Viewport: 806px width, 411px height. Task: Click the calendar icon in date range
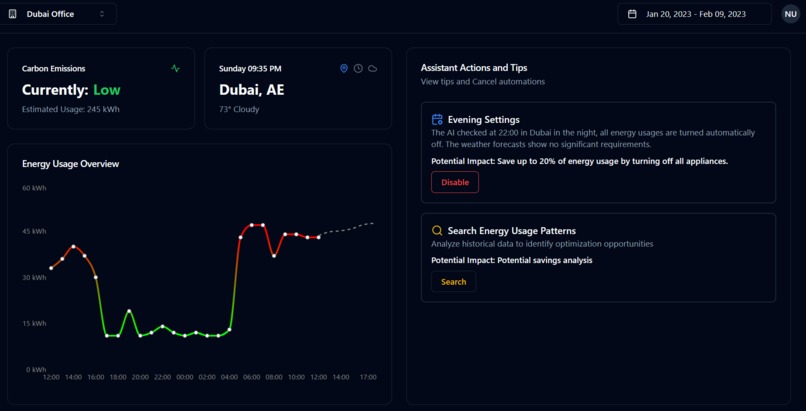pos(632,14)
